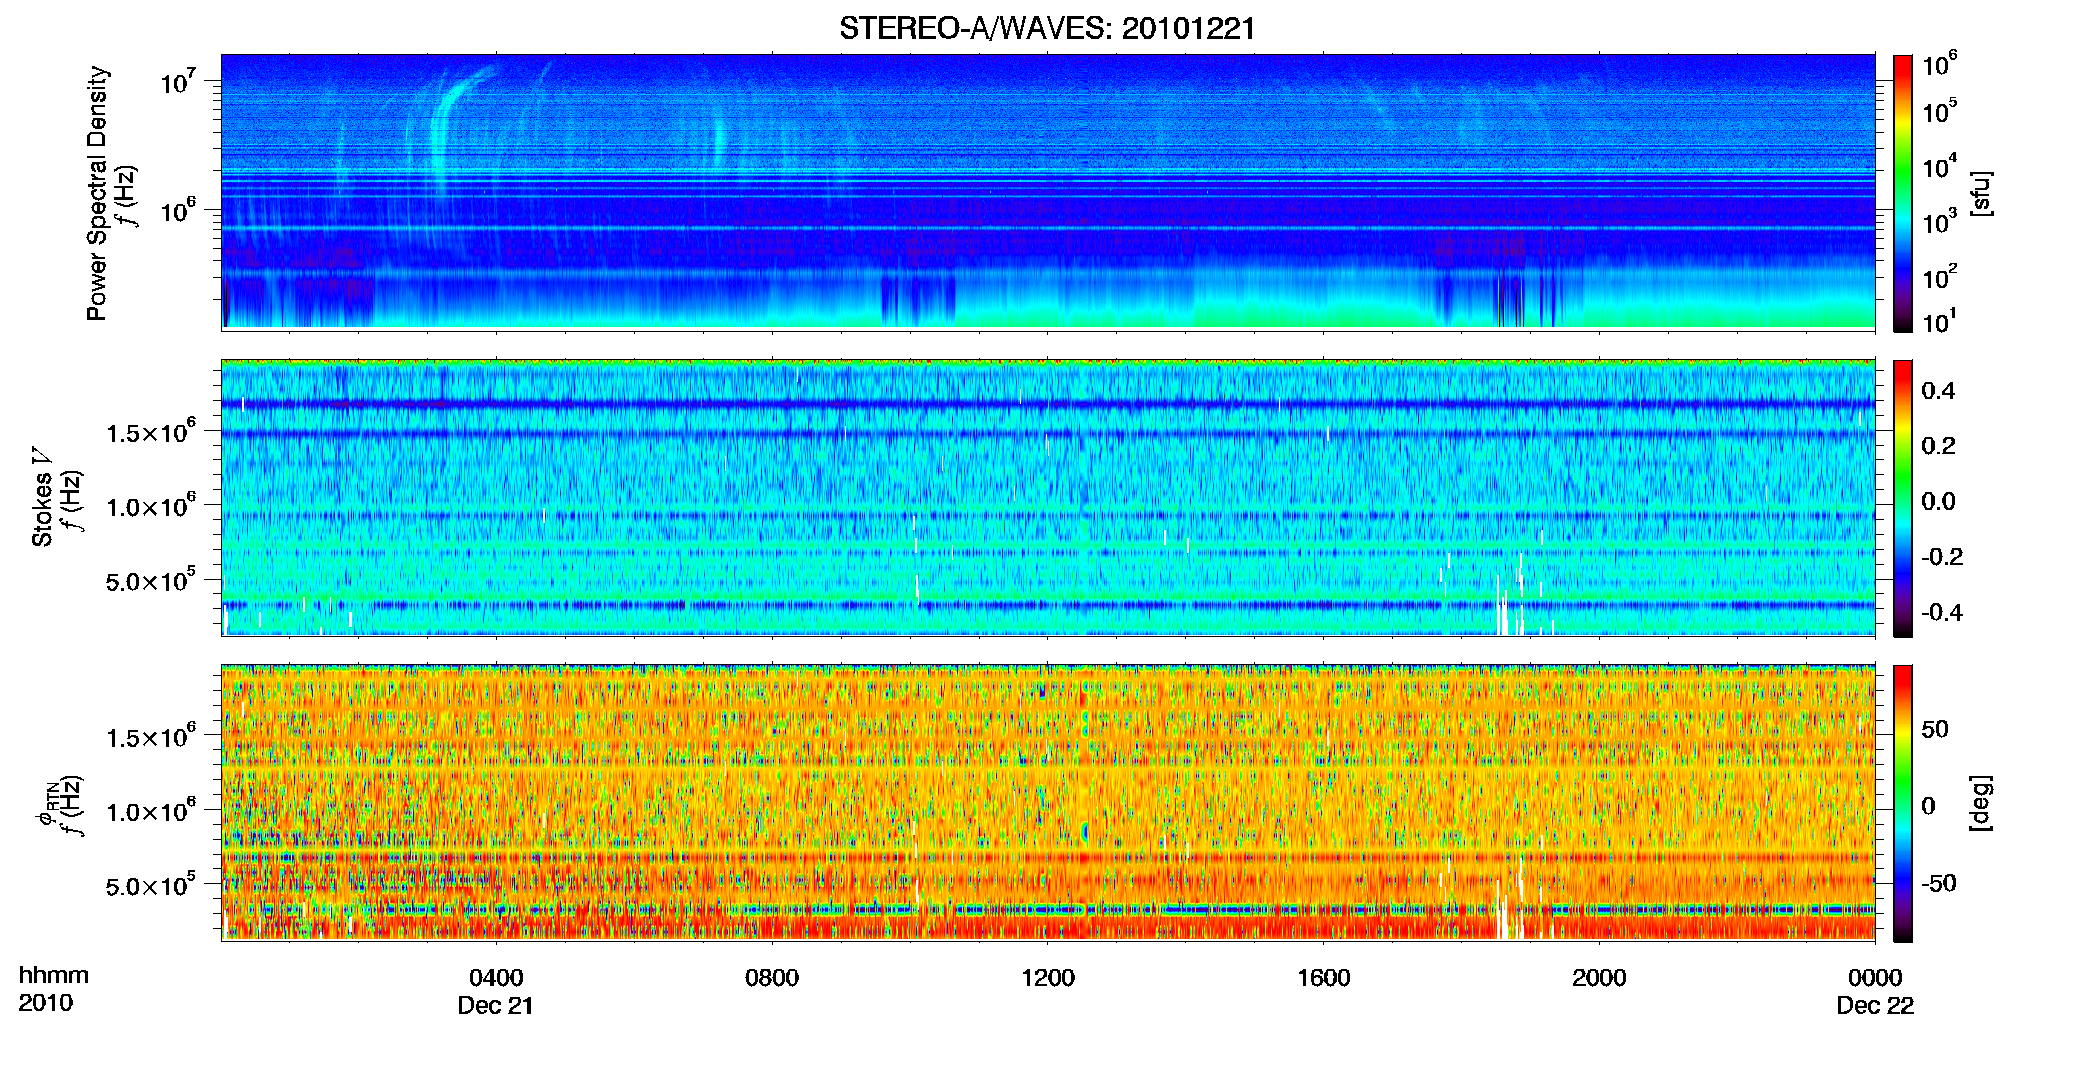Click the "2000" time tick label

click(1599, 978)
